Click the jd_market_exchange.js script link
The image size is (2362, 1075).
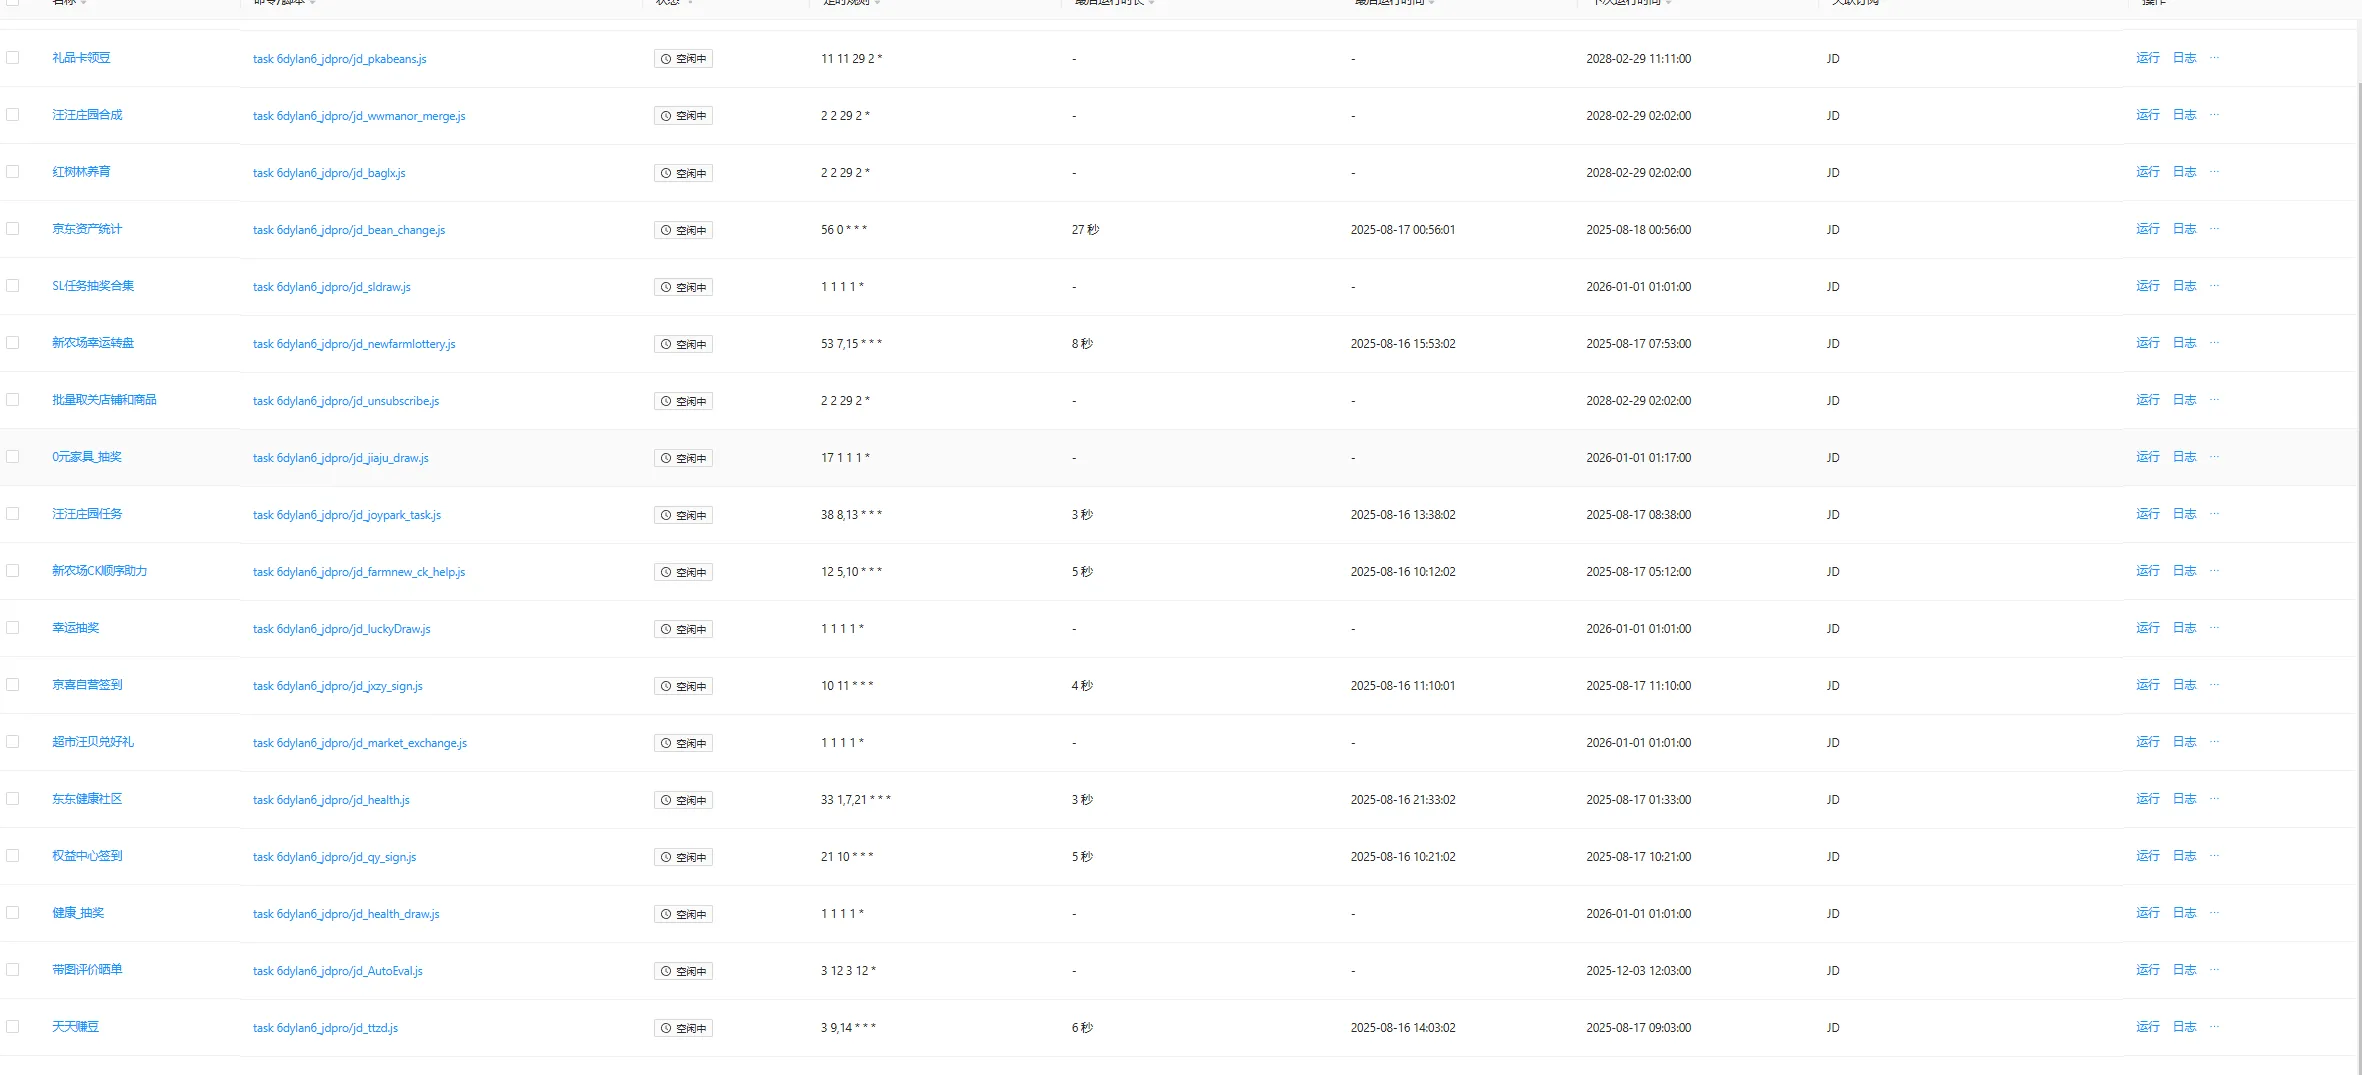[360, 743]
